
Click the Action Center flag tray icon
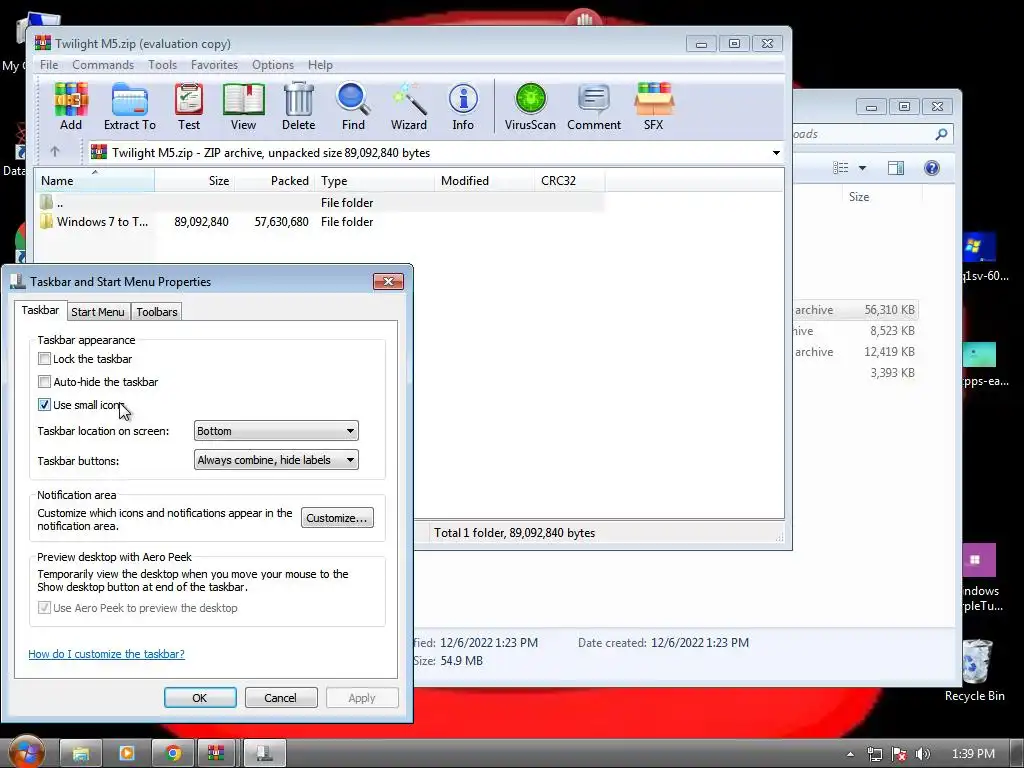tap(899, 754)
